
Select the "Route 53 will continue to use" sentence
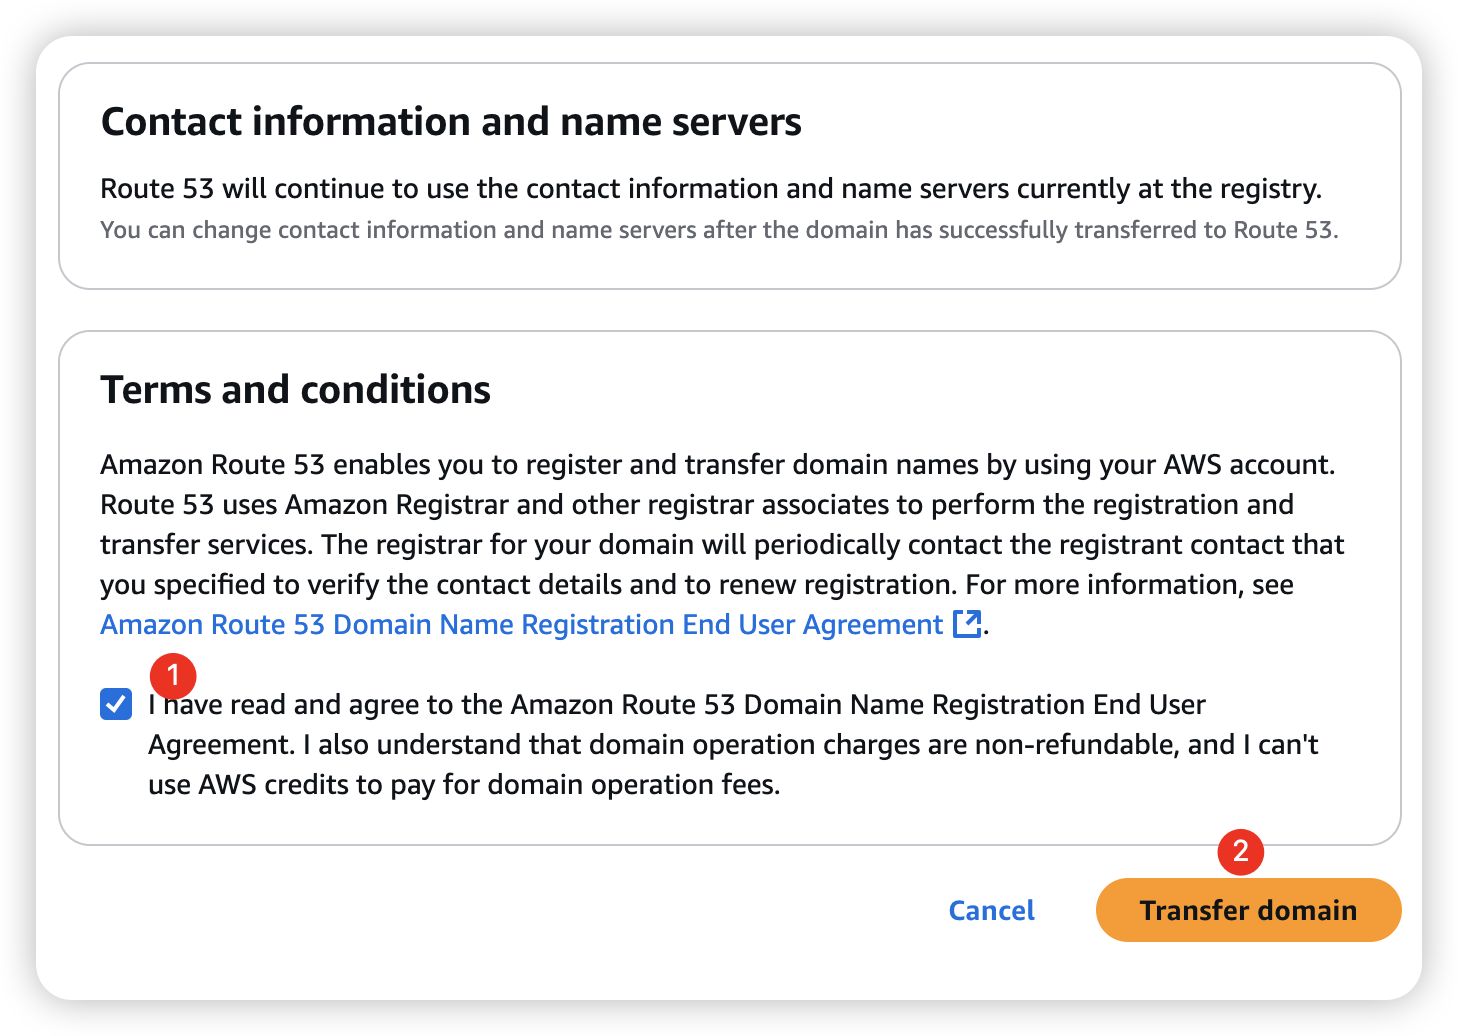coord(710,189)
